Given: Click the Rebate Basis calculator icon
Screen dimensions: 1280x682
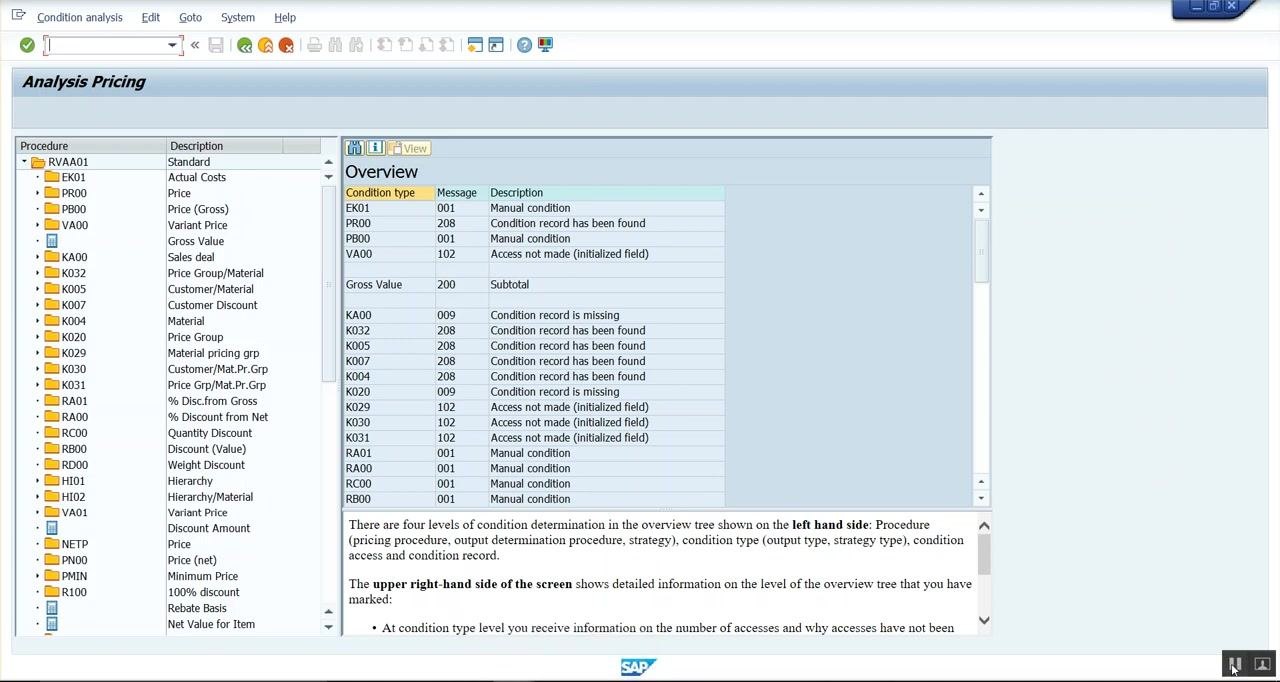Looking at the screenshot, I should tap(52, 608).
